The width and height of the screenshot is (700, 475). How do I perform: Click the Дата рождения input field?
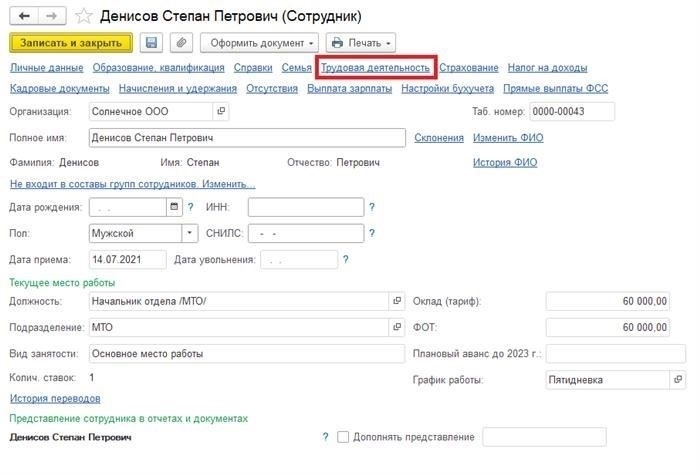coord(128,207)
